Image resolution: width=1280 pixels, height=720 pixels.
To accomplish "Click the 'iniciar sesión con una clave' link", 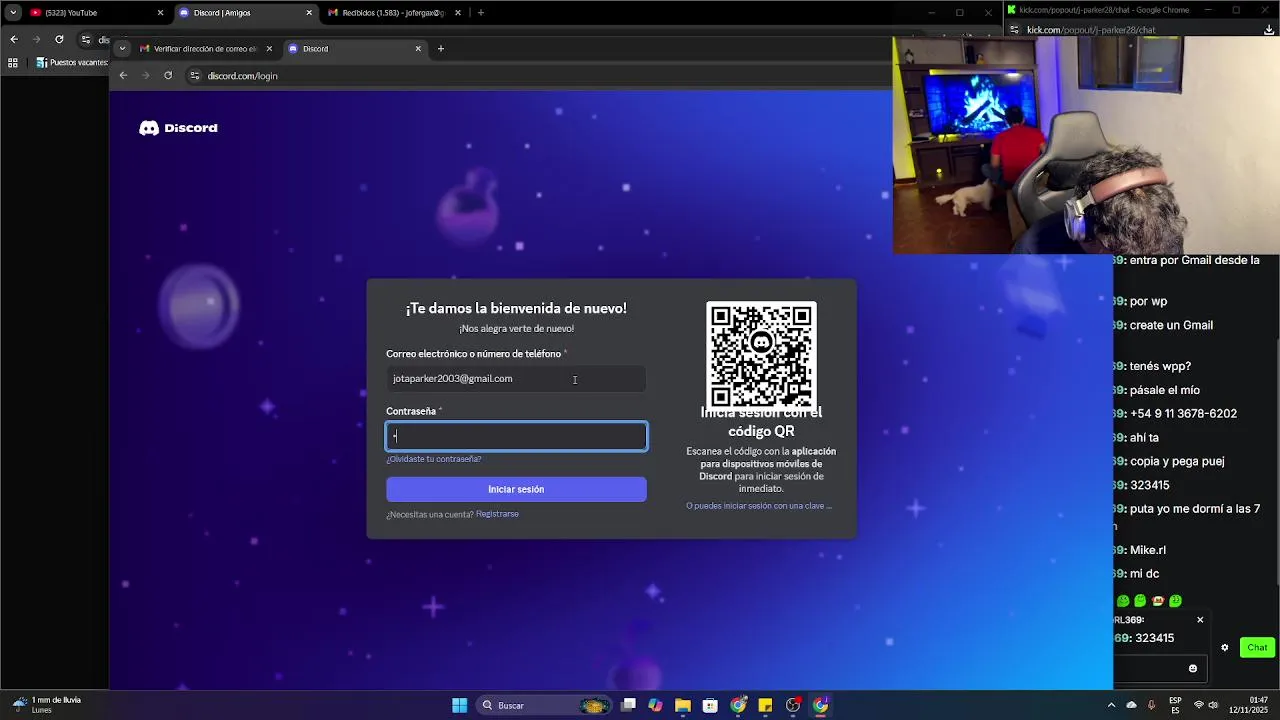I will tap(759, 506).
